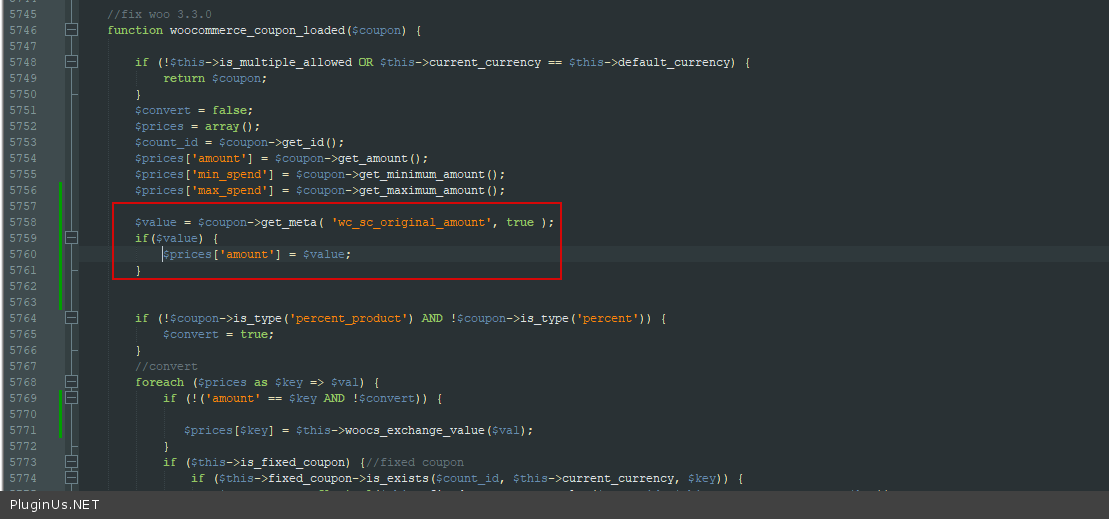The width and height of the screenshot is (1109, 519).
Task: Collapse the foreach $prices loop fold marker
Action: (x=71, y=382)
